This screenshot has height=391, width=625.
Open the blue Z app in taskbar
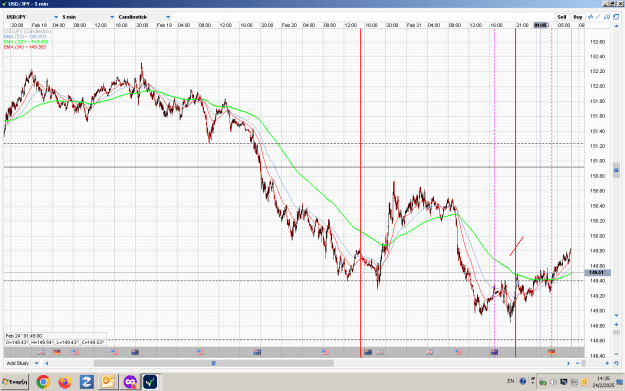click(86, 382)
